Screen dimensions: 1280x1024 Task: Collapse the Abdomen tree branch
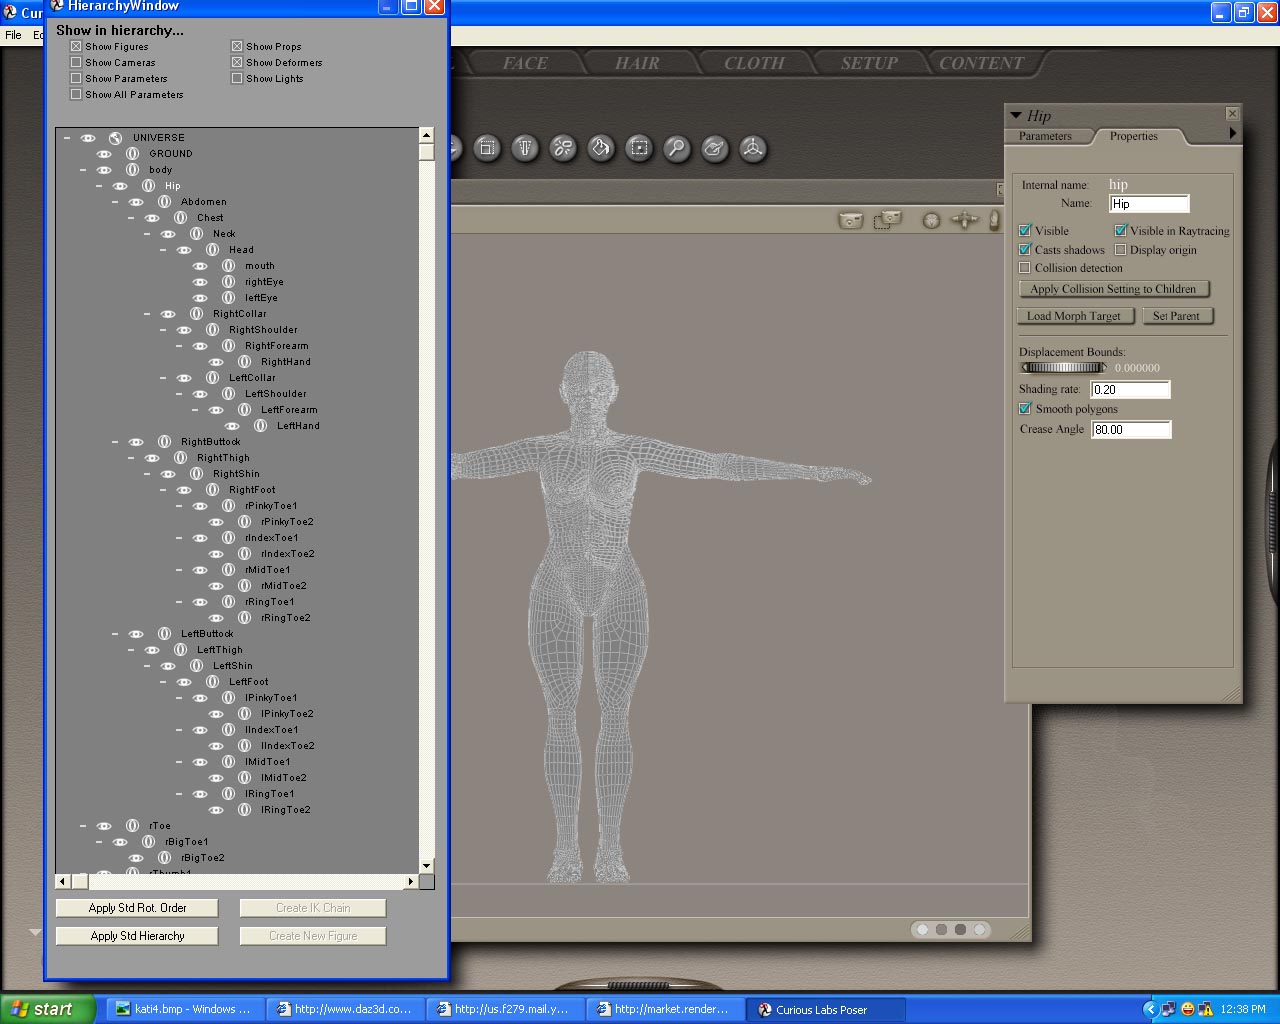point(115,202)
